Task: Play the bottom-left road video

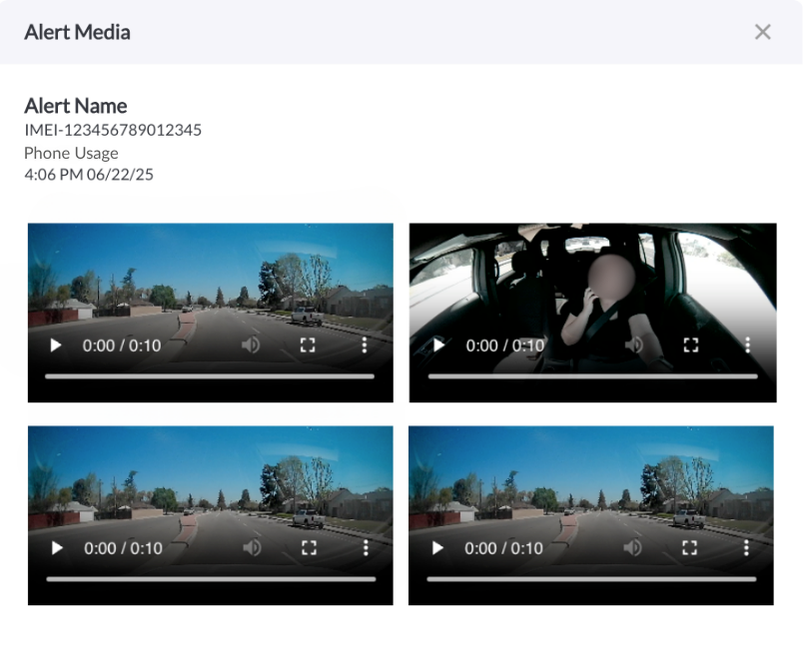Action: [57, 548]
